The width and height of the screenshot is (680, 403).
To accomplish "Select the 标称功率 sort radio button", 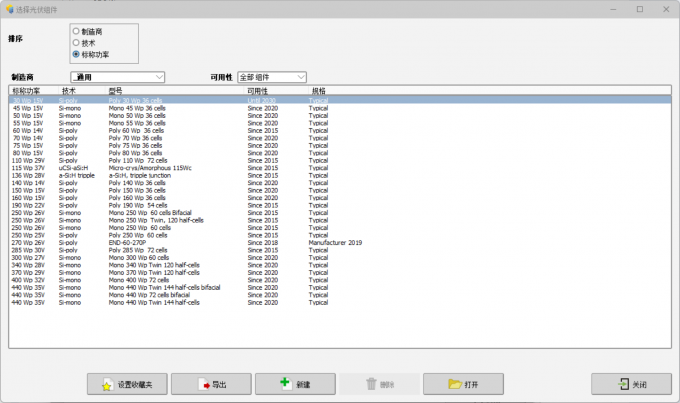I will (x=76, y=54).
